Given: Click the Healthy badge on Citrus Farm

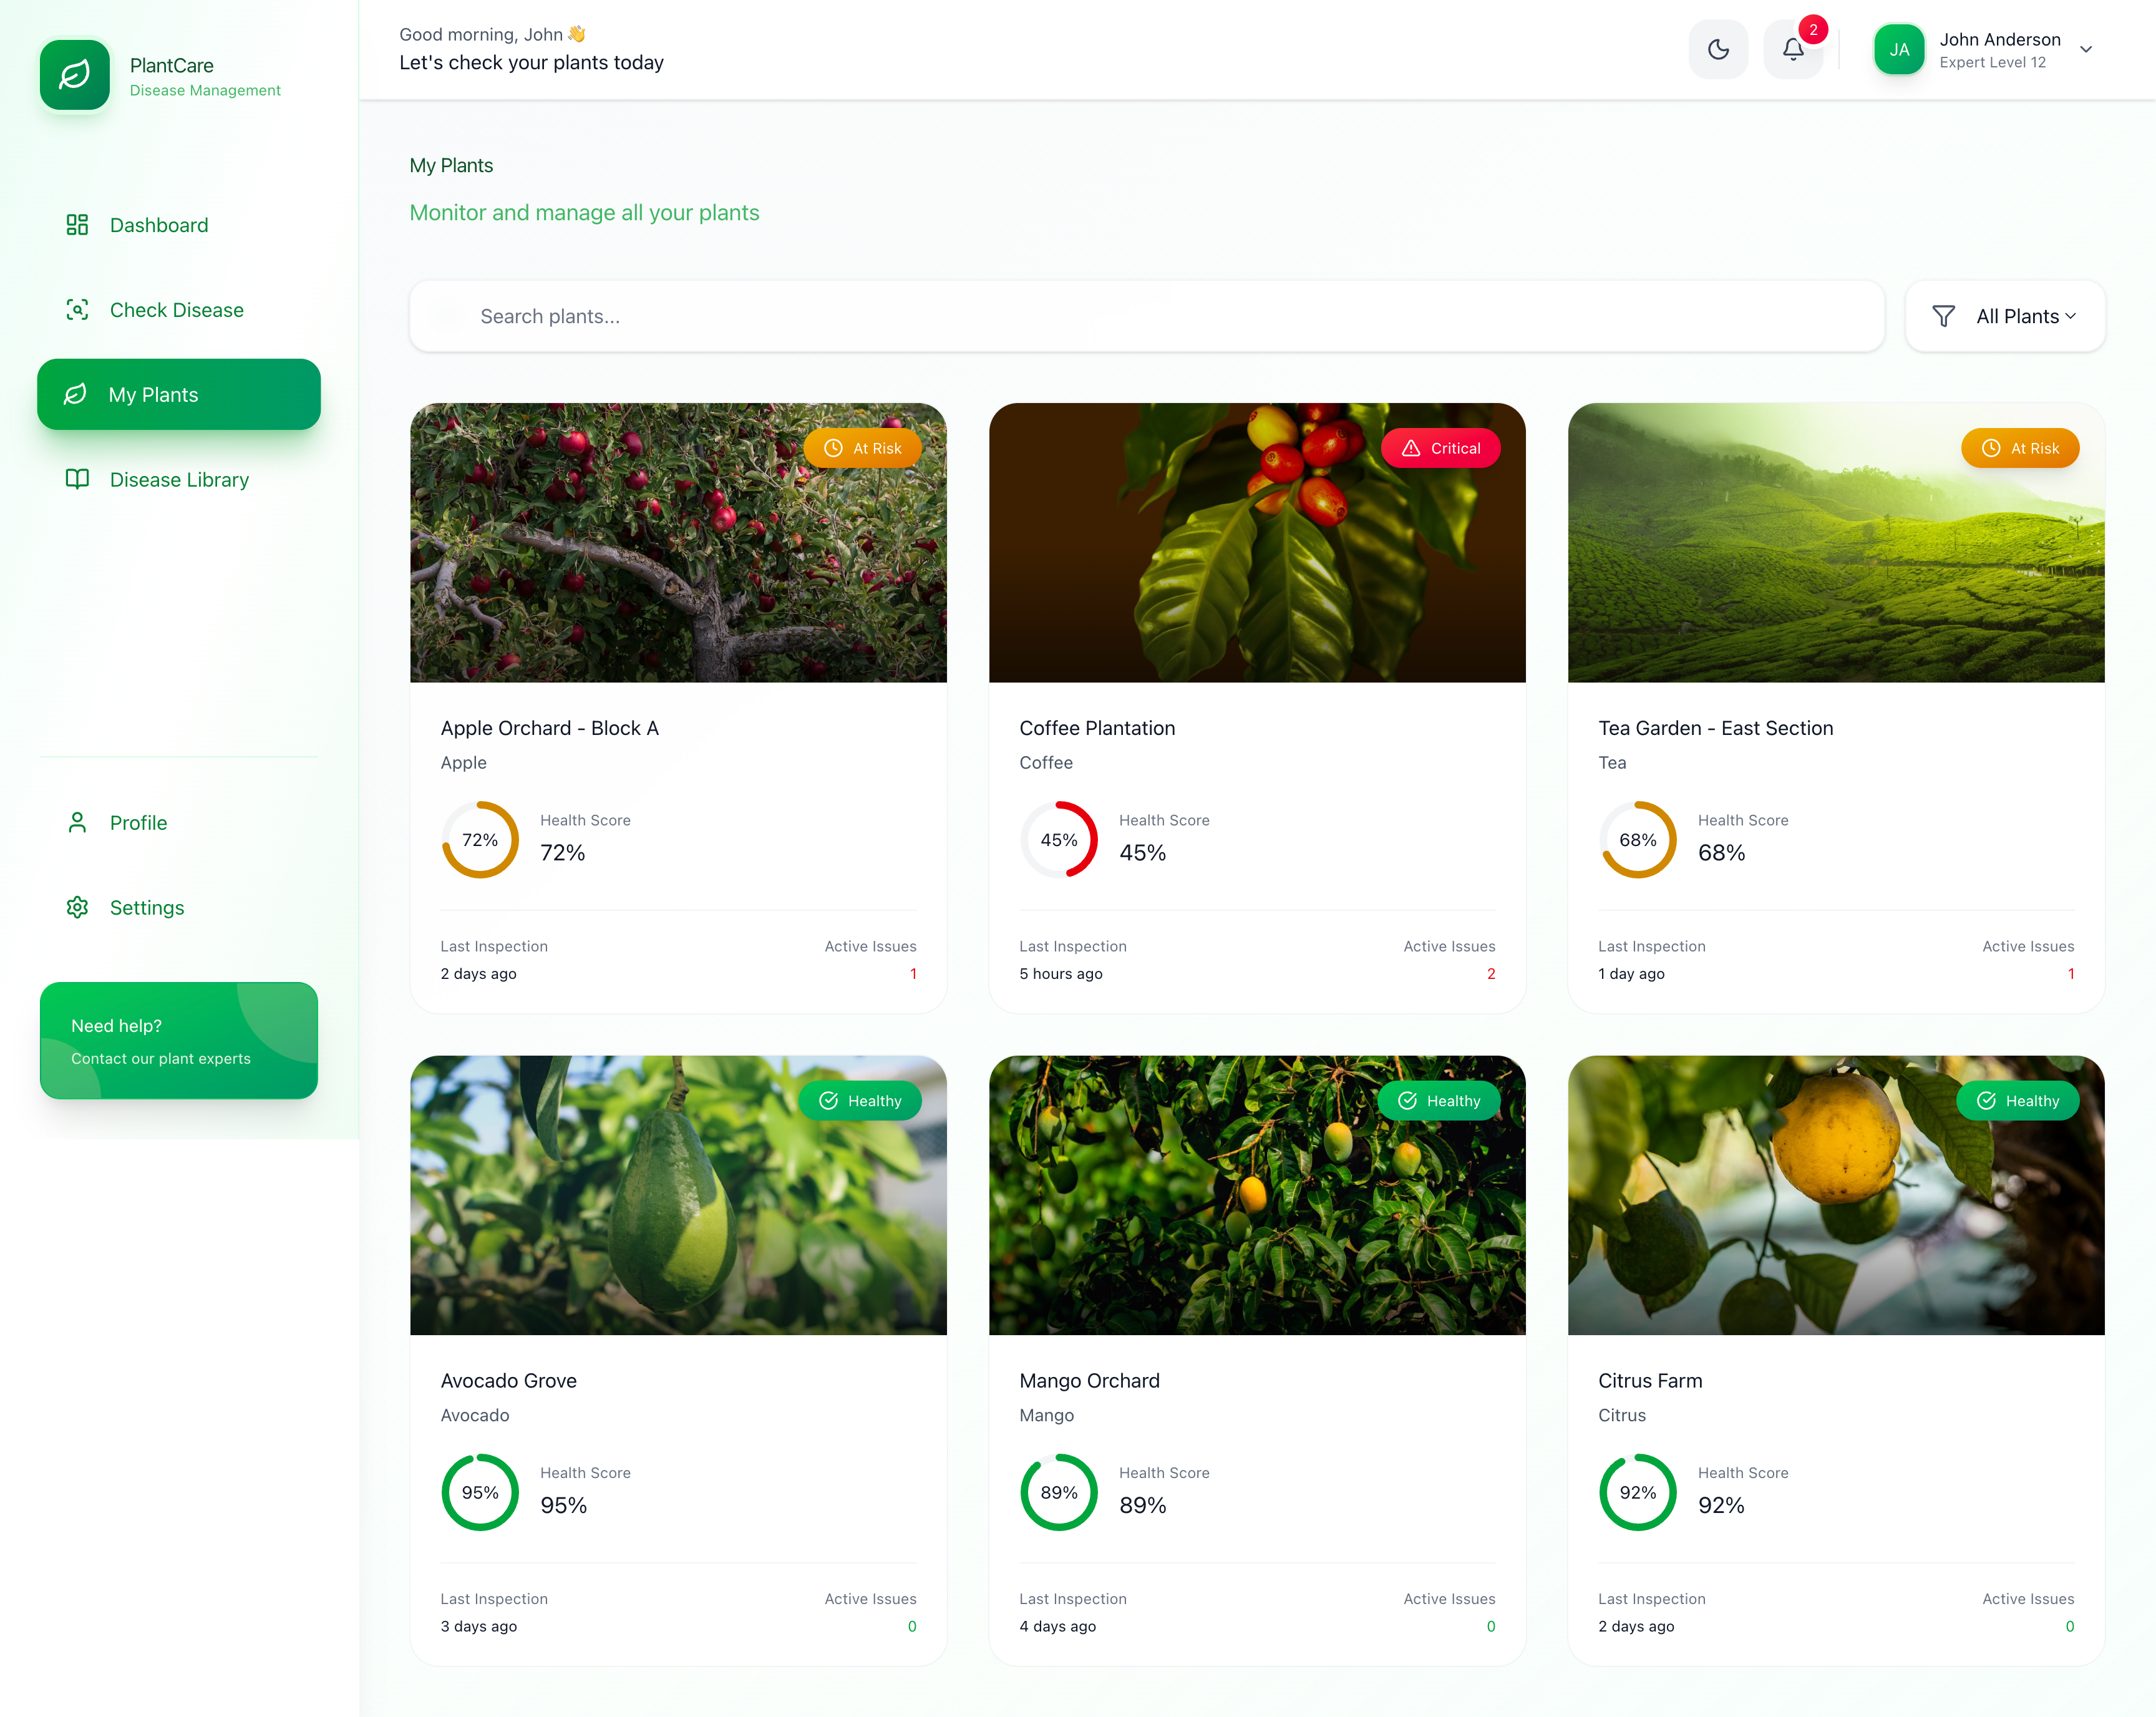Looking at the screenshot, I should tap(2018, 1100).
